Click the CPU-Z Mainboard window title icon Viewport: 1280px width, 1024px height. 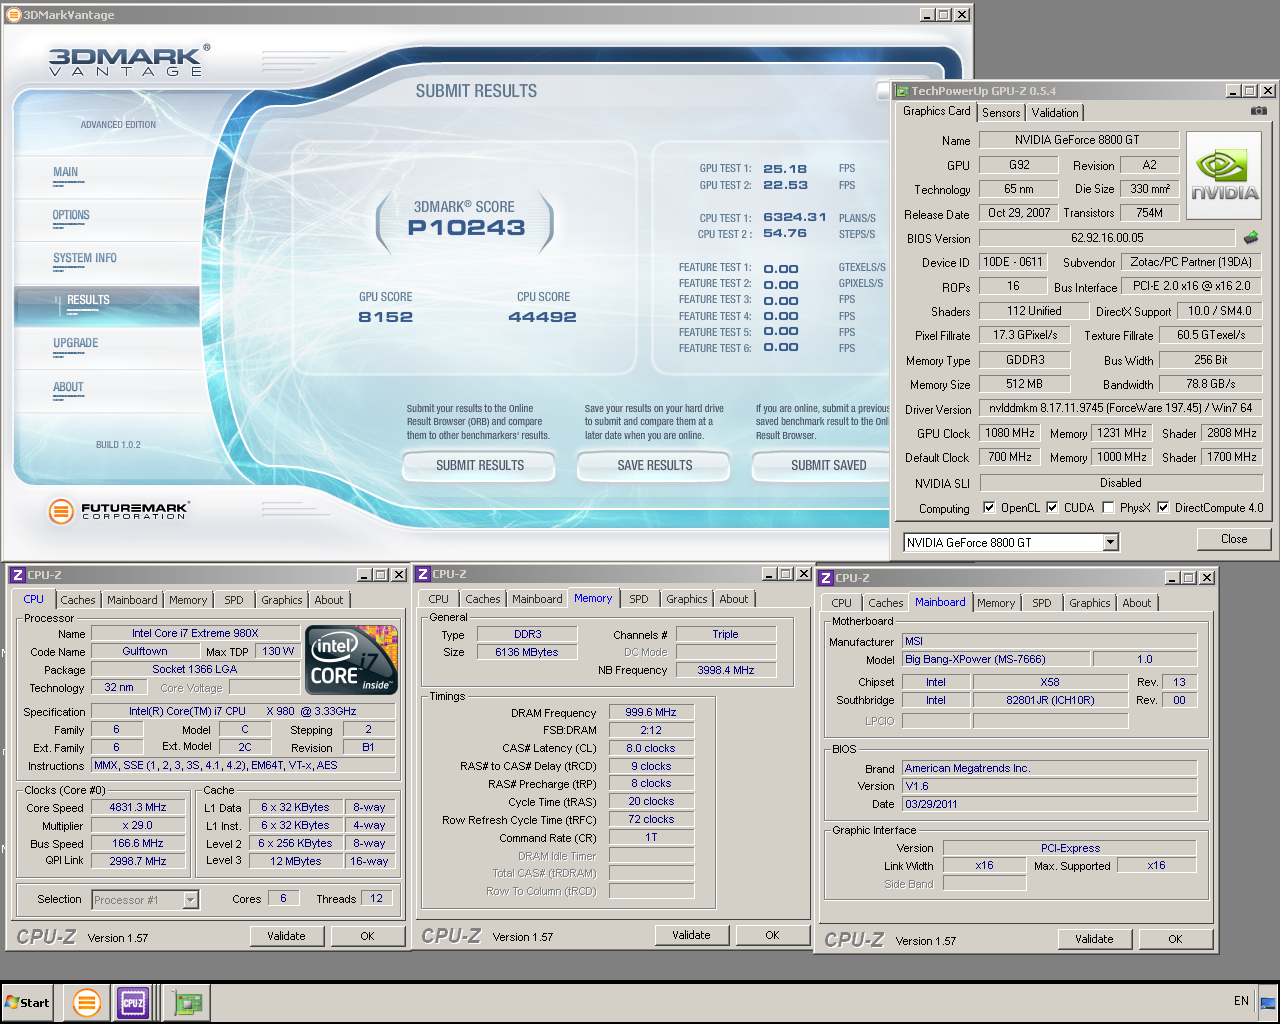826,578
